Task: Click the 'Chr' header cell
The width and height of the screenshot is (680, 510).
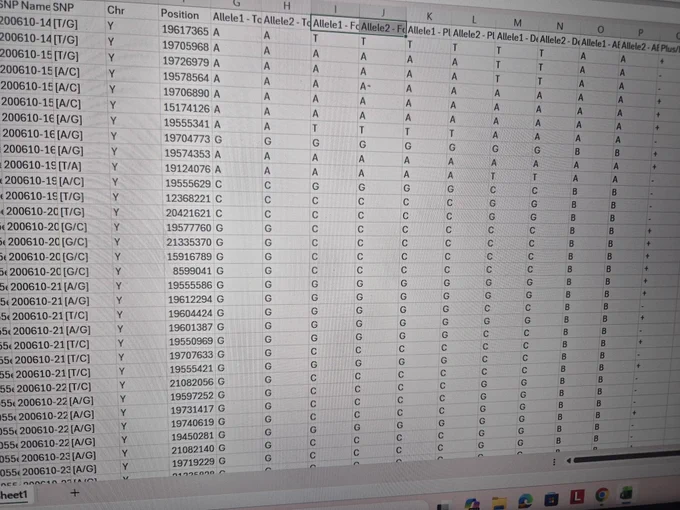Action: (131, 10)
